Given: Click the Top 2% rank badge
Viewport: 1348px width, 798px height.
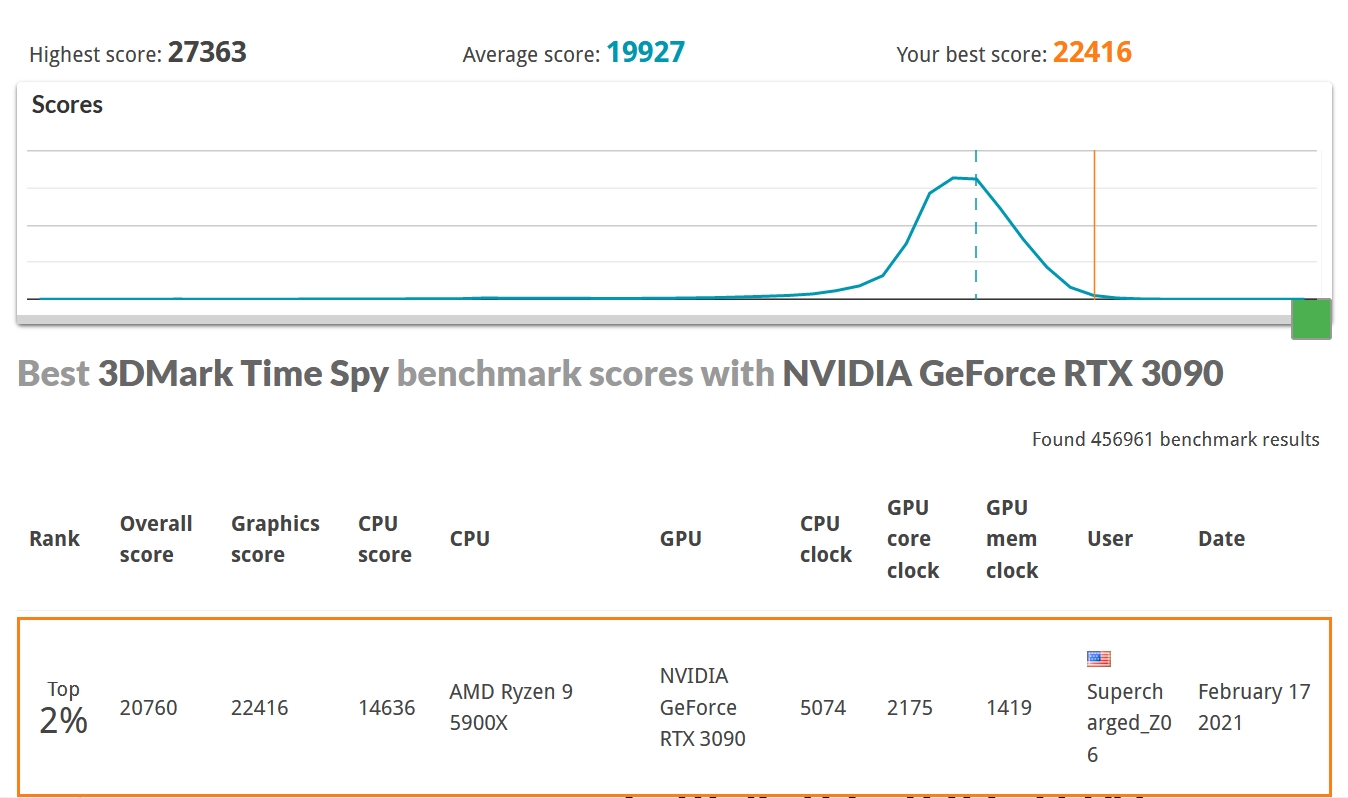Looking at the screenshot, I should pos(63,708).
